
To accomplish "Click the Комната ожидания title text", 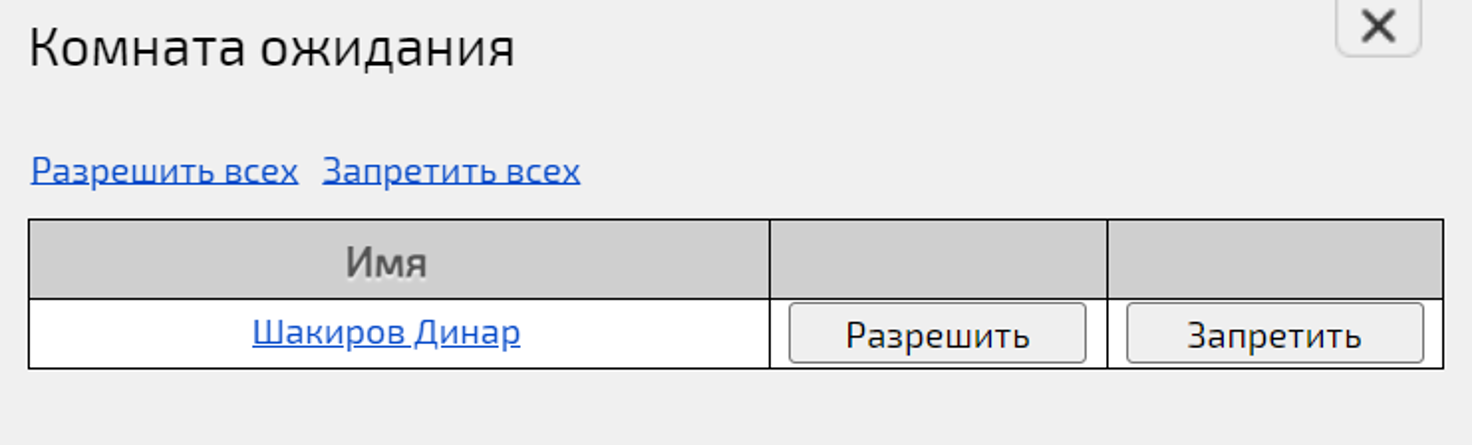I will tap(272, 48).
